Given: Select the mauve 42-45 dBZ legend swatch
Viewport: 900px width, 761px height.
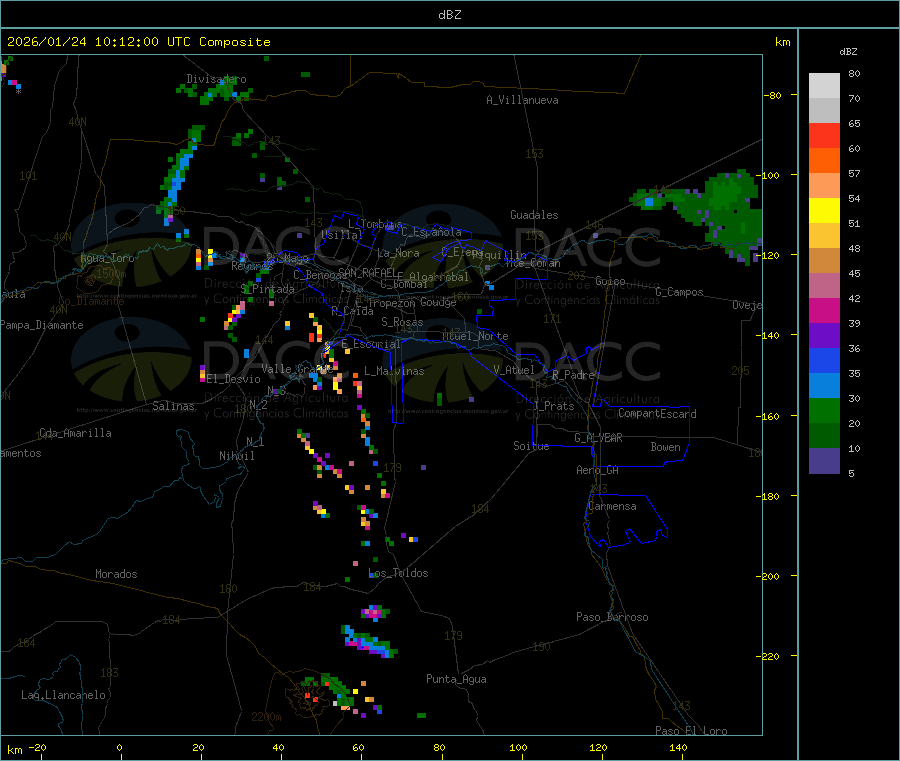Looking at the screenshot, I should point(824,286).
